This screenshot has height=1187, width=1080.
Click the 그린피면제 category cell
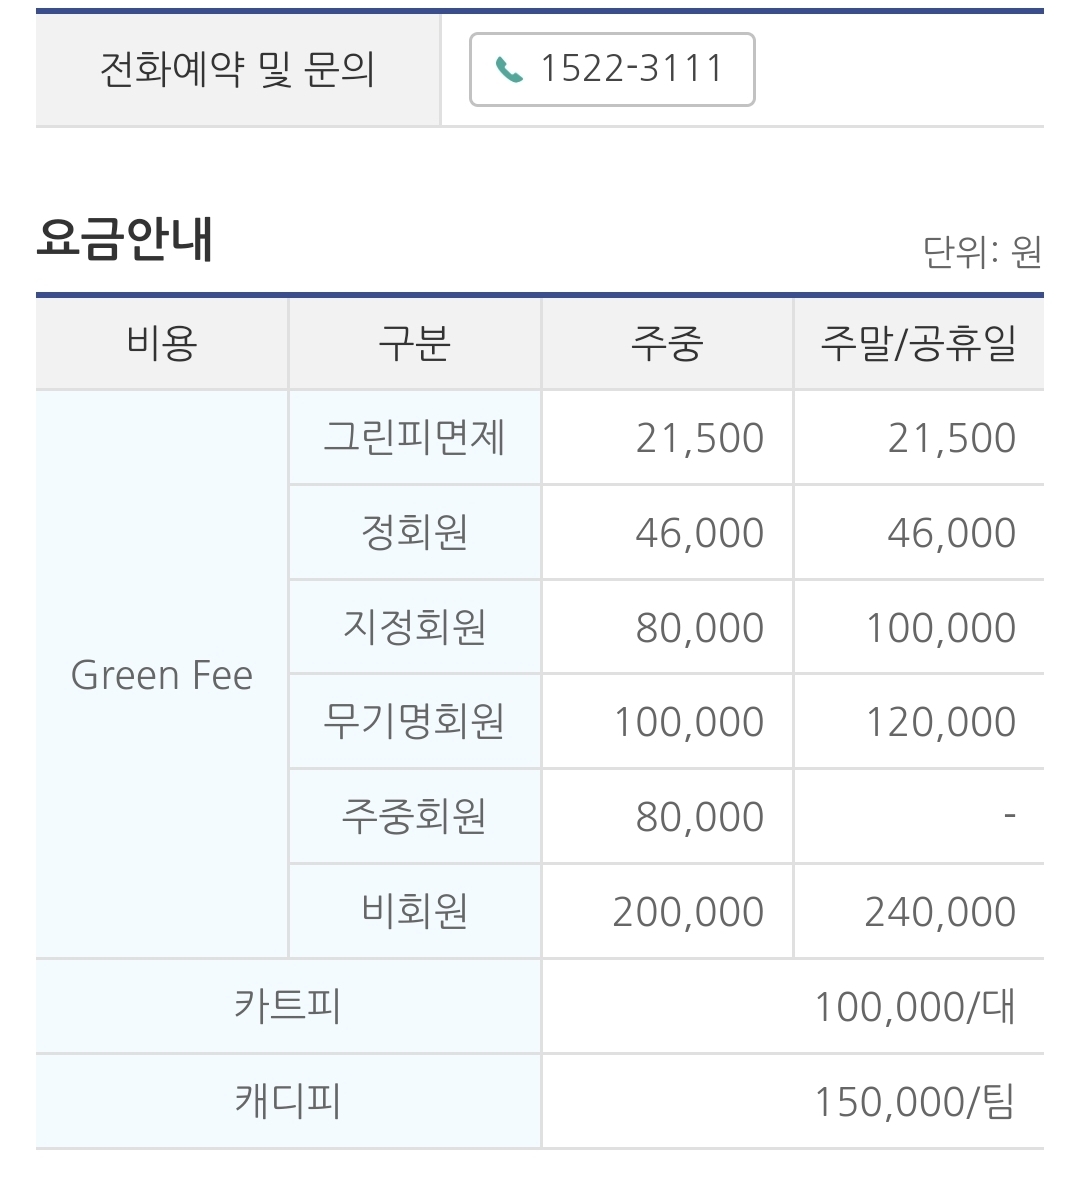[x=415, y=438]
